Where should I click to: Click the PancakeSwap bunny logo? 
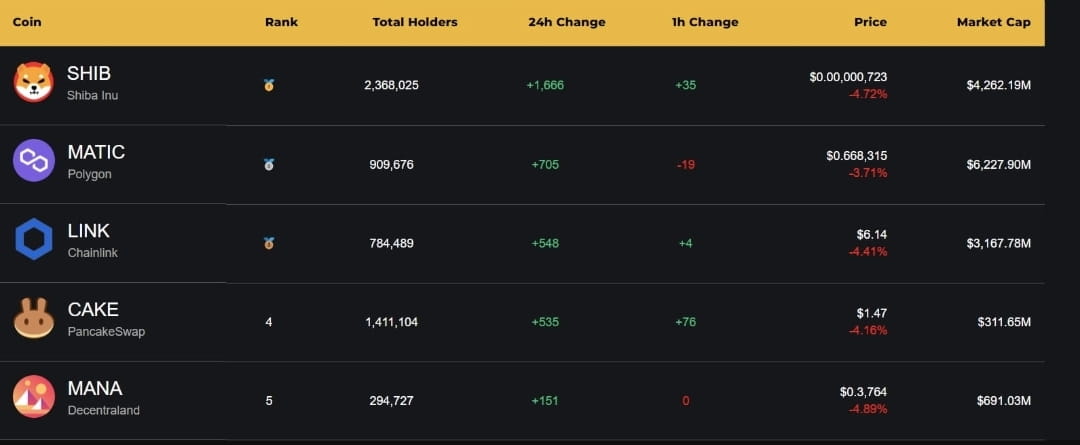pyautogui.click(x=34, y=318)
